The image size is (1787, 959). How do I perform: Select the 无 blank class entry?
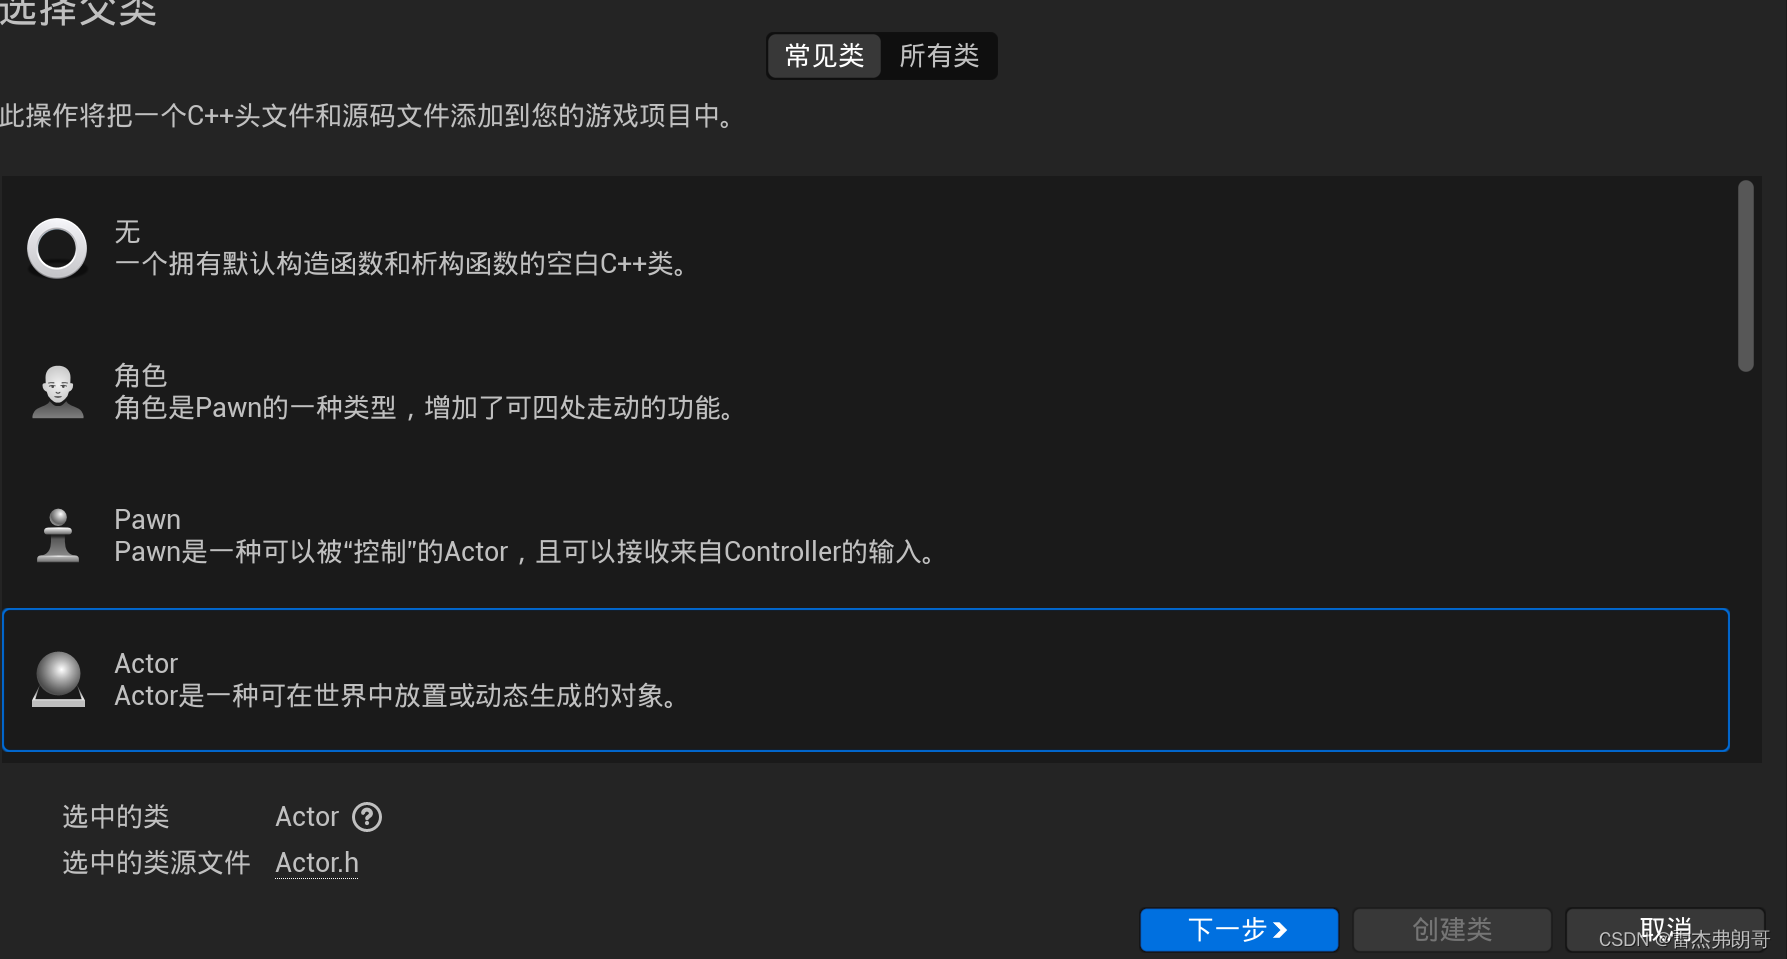point(400,248)
